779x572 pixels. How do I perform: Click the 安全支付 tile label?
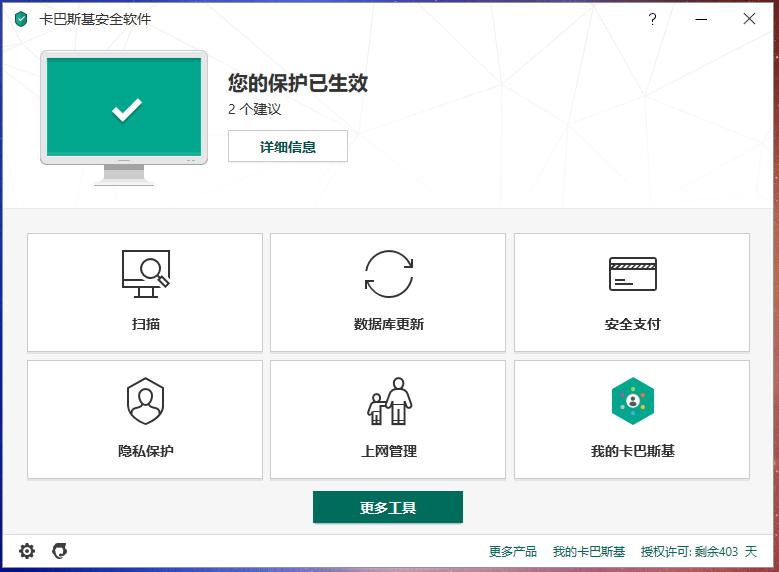click(632, 324)
